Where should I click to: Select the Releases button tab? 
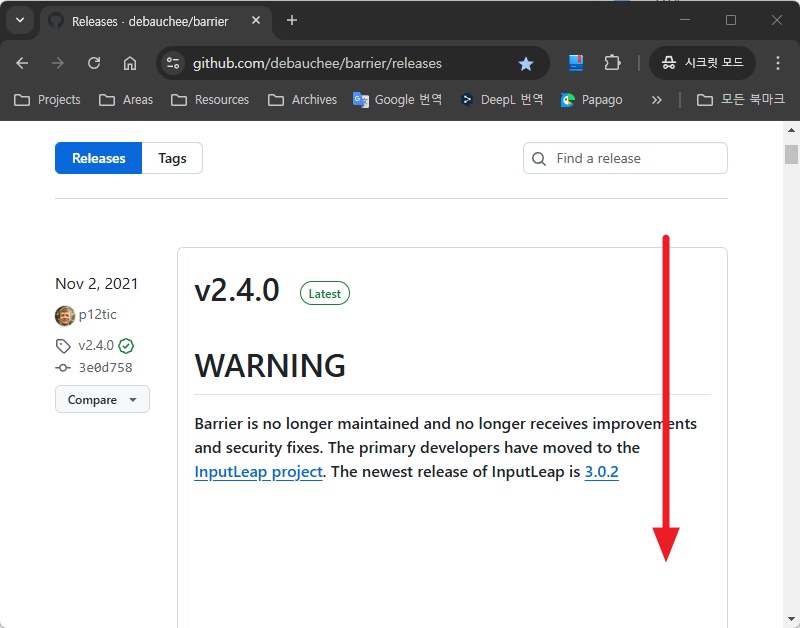click(x=98, y=158)
